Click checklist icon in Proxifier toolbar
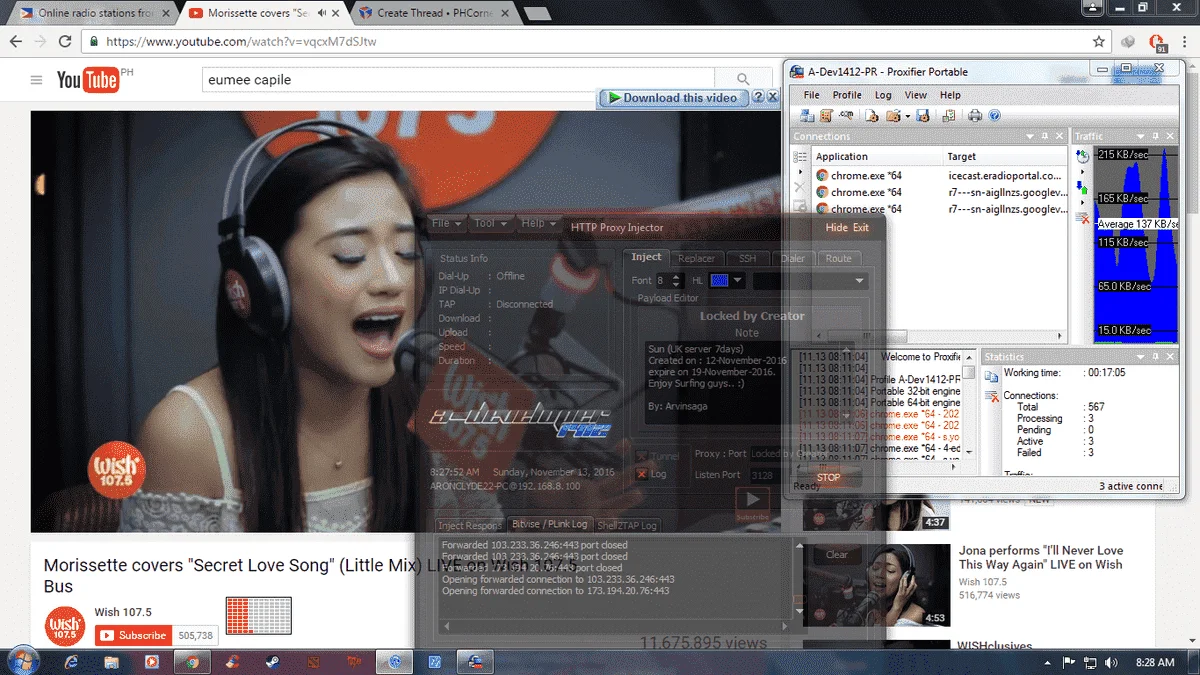1200x675 pixels. (949, 116)
